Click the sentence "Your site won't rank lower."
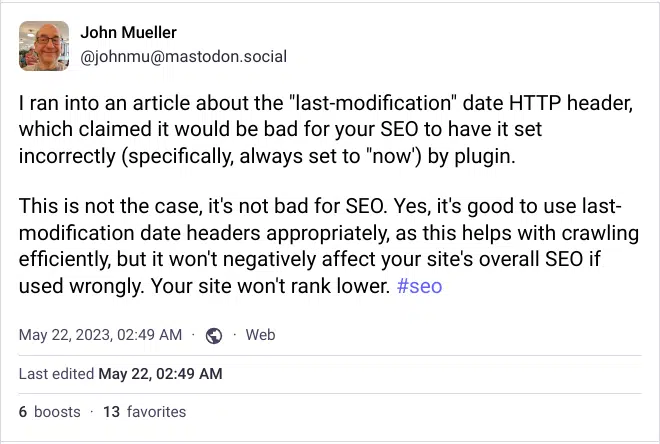Image resolution: width=660 pixels, height=444 pixels. pos(271,286)
